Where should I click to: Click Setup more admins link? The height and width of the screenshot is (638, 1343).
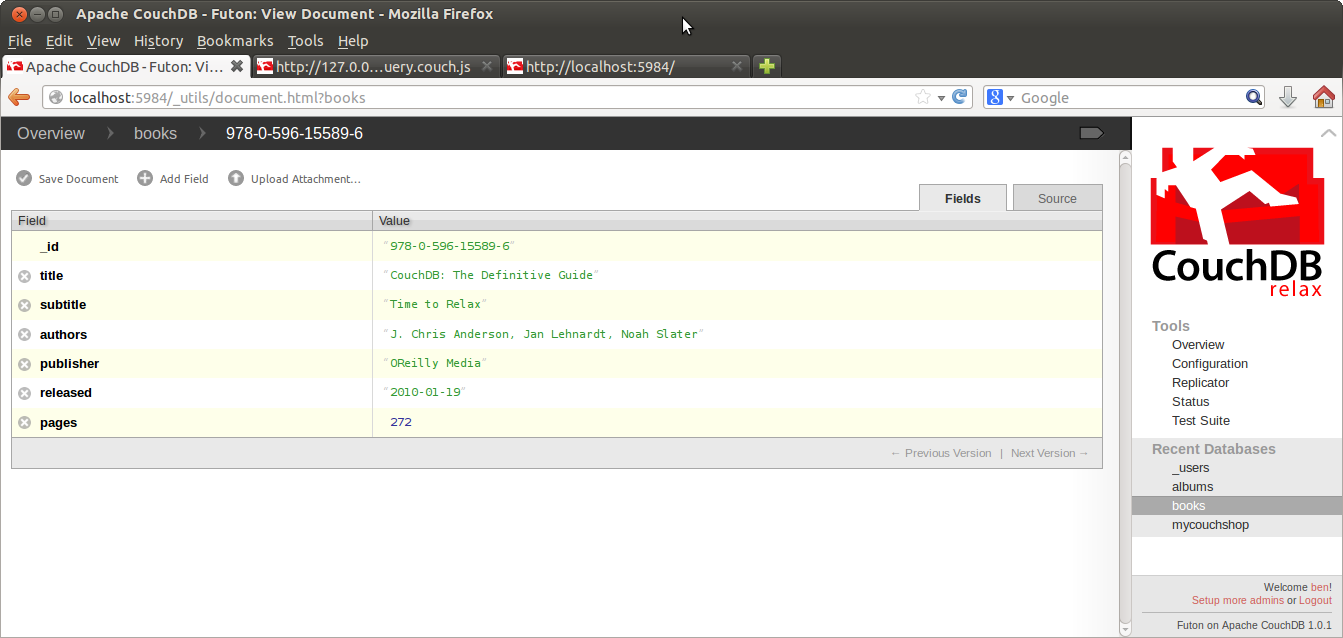(x=1237, y=600)
